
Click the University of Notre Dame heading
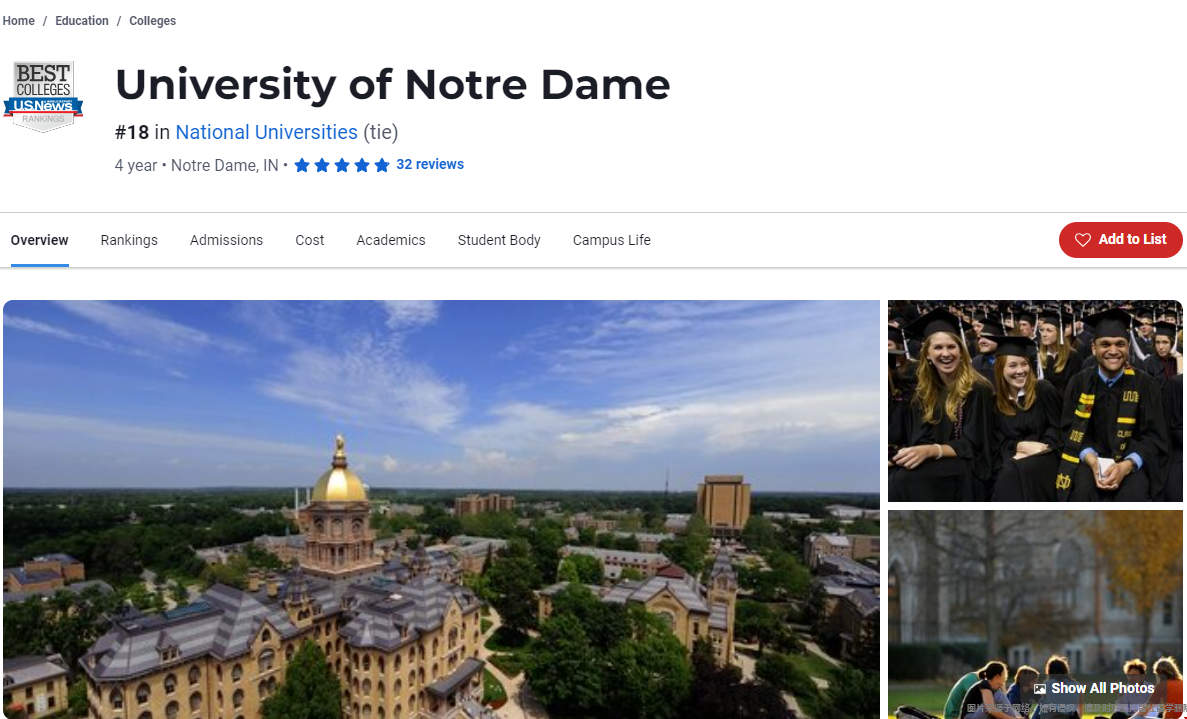(393, 84)
